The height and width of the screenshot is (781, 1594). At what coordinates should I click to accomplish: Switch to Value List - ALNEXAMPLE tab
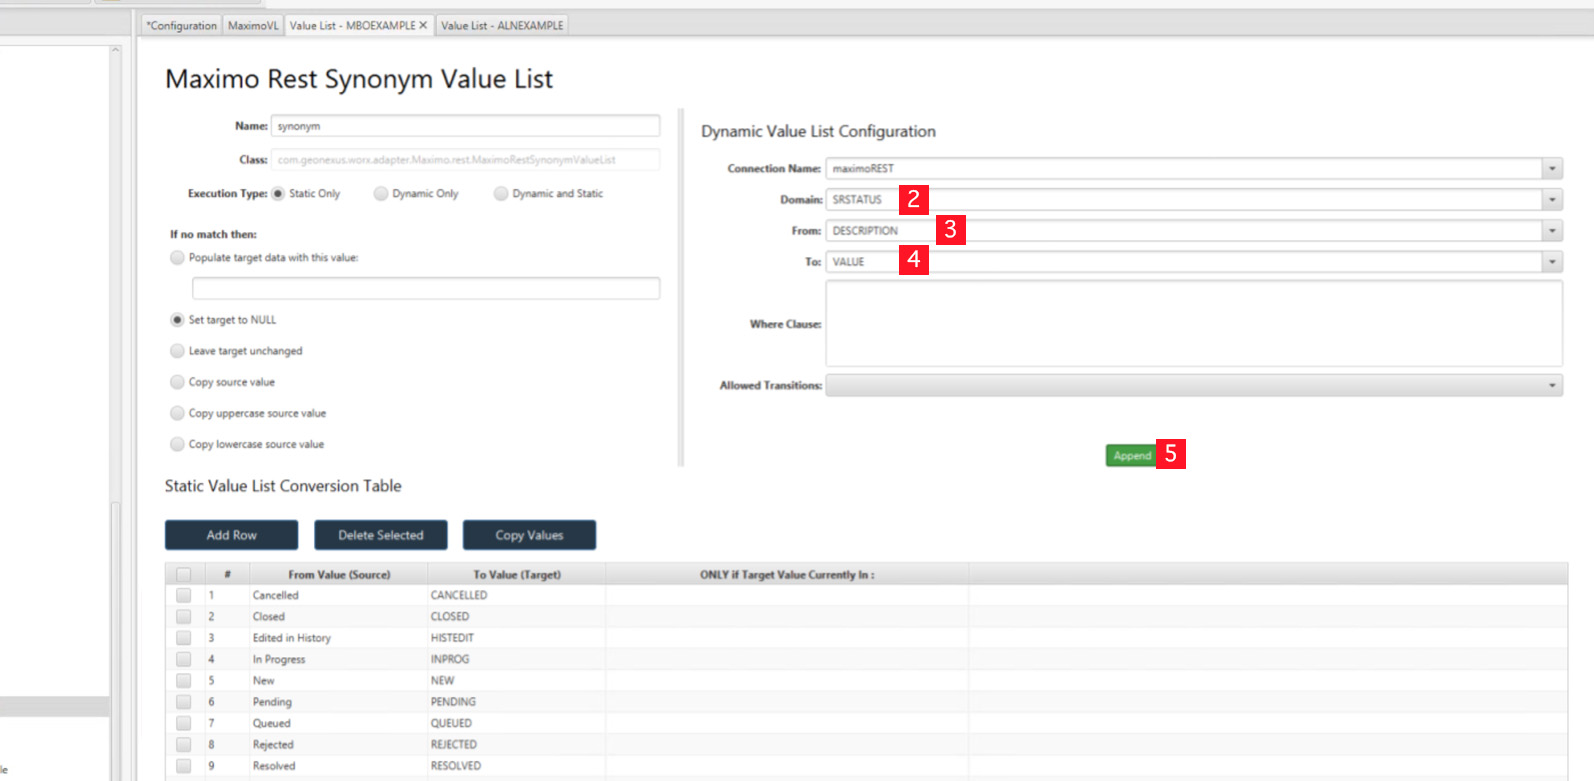coord(502,25)
